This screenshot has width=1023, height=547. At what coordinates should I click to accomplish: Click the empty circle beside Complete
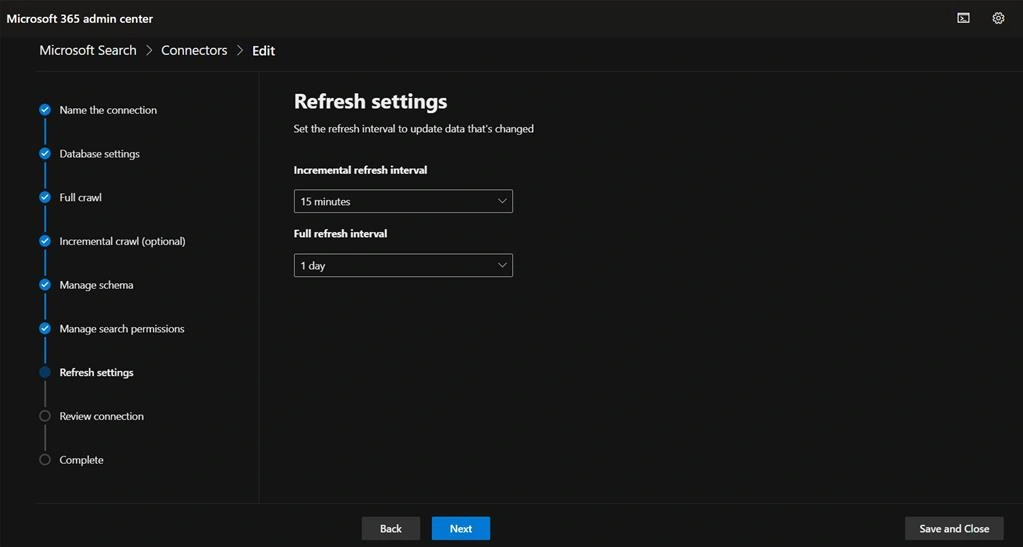[x=45, y=460]
